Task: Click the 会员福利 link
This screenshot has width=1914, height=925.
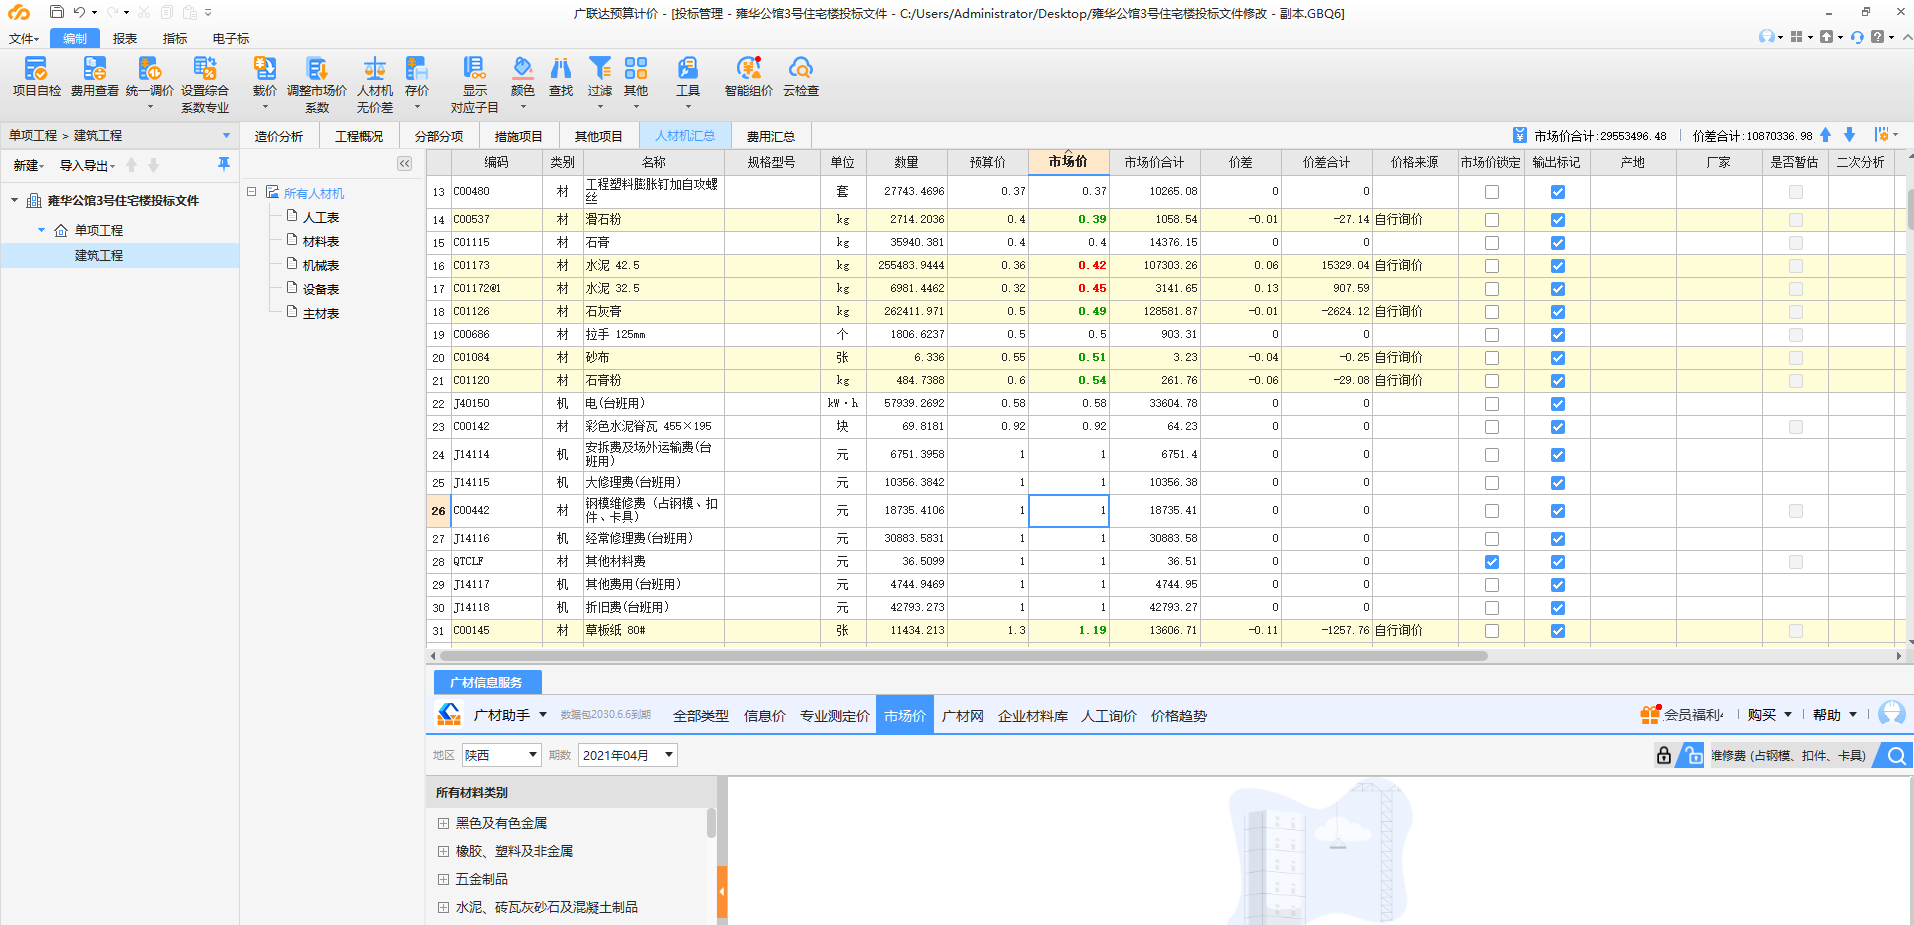Action: coord(1682,715)
